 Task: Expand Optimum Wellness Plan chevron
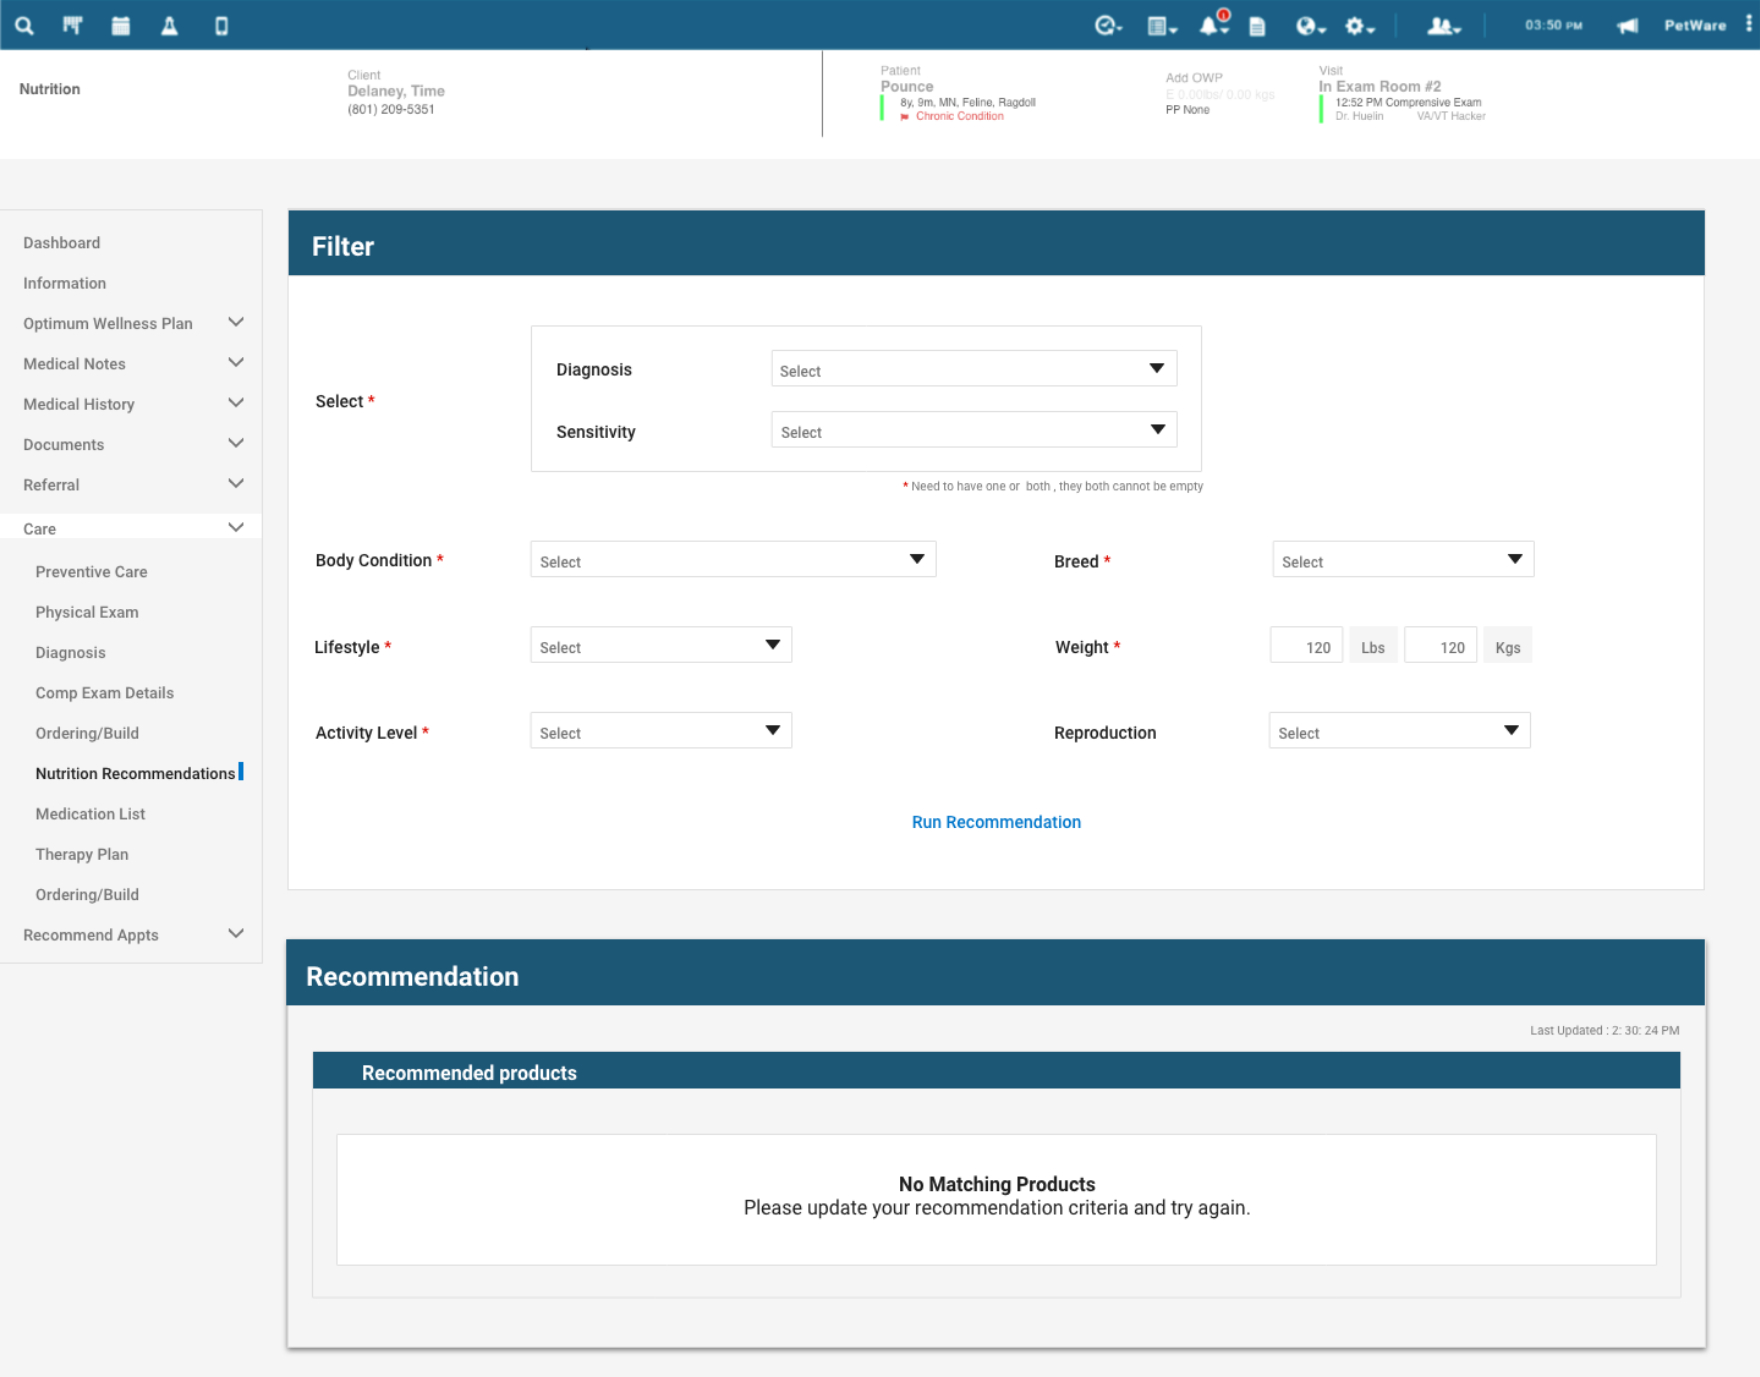click(x=236, y=322)
